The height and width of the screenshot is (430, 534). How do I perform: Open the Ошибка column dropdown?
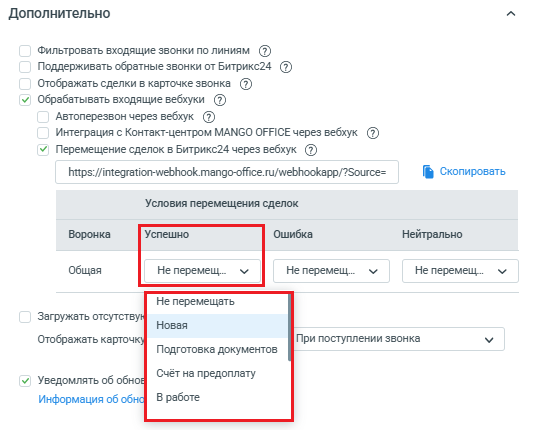click(x=331, y=271)
